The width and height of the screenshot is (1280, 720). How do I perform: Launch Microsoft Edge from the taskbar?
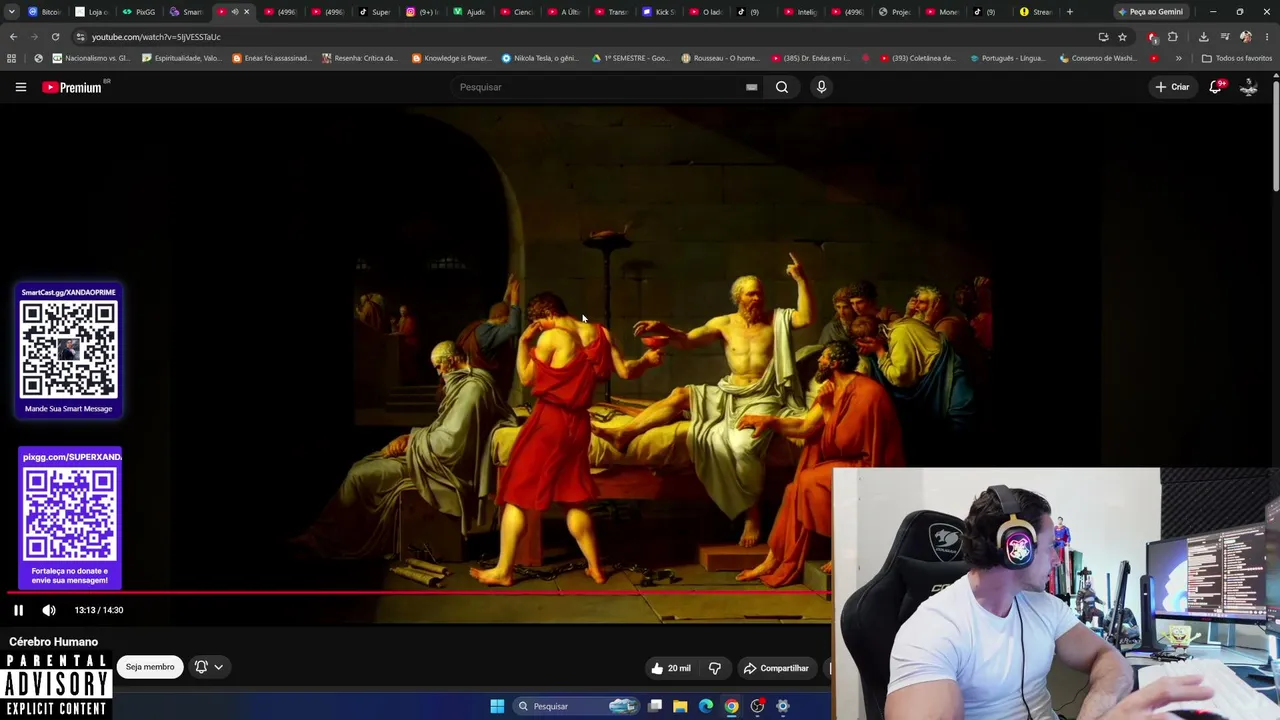point(706,706)
